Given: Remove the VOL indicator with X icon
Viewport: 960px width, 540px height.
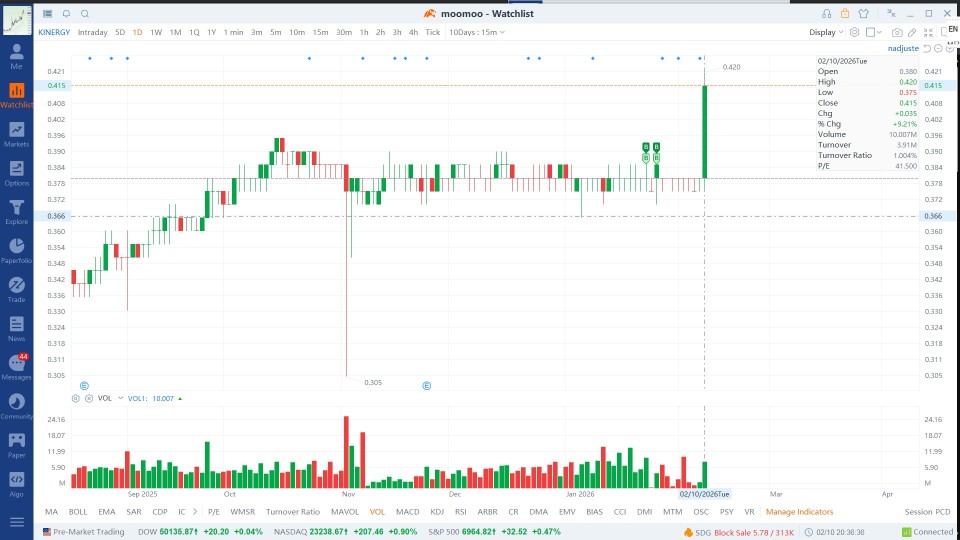Looking at the screenshot, I should tap(89, 399).
